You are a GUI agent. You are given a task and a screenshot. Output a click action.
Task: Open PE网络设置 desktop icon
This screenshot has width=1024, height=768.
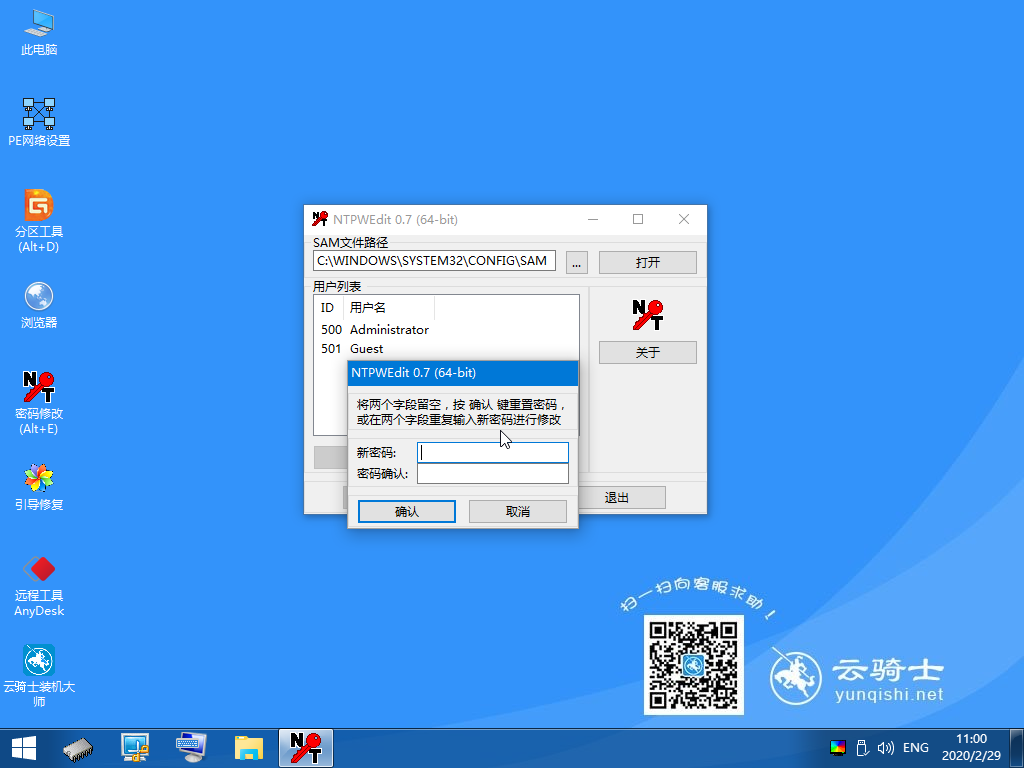click(x=39, y=122)
